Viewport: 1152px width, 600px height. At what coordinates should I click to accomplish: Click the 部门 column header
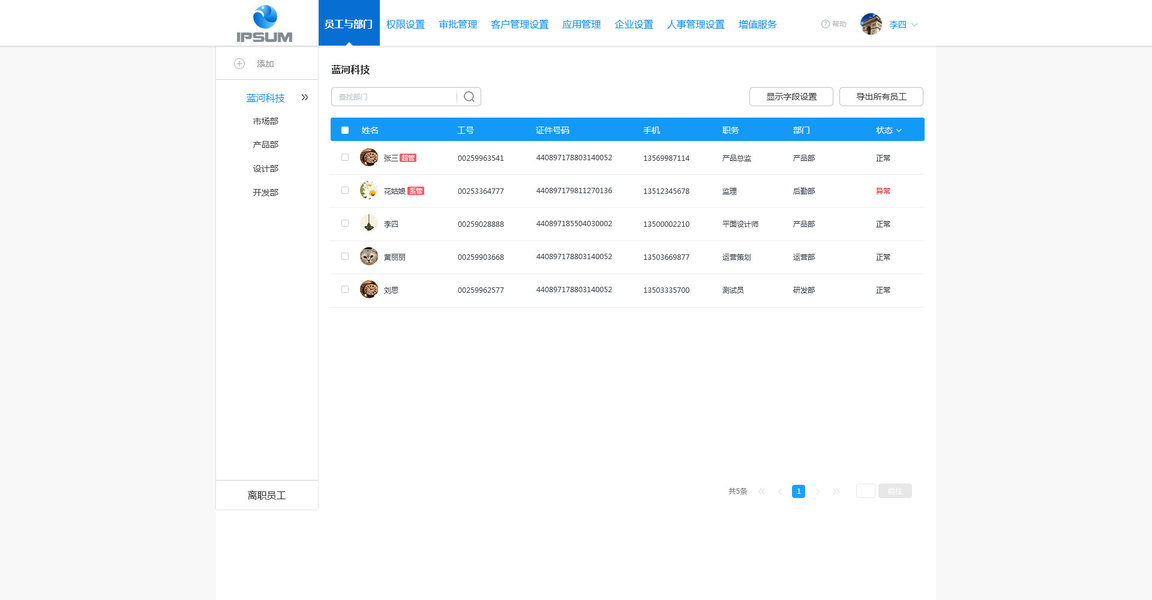point(802,130)
